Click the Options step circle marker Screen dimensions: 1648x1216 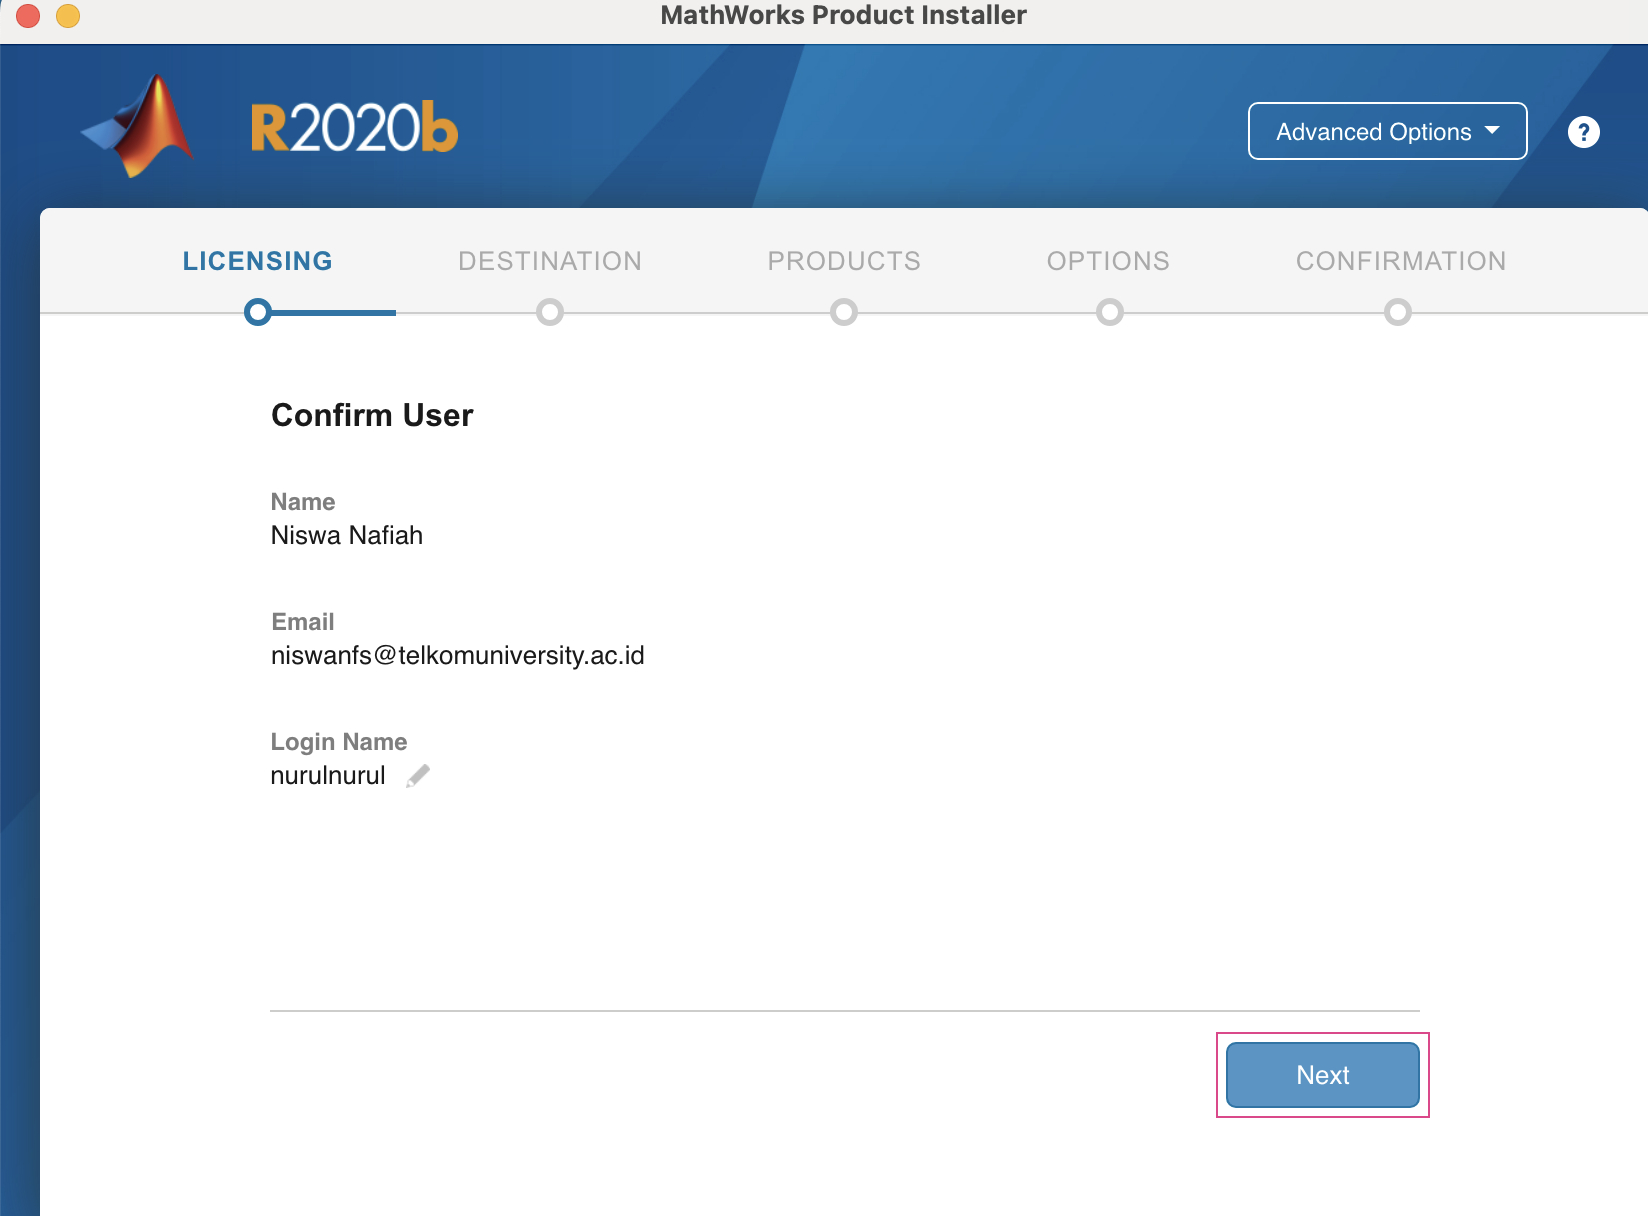1109,313
